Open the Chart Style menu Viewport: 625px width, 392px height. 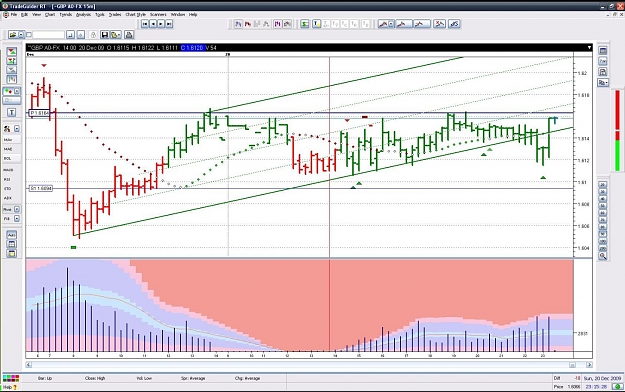click(136, 14)
